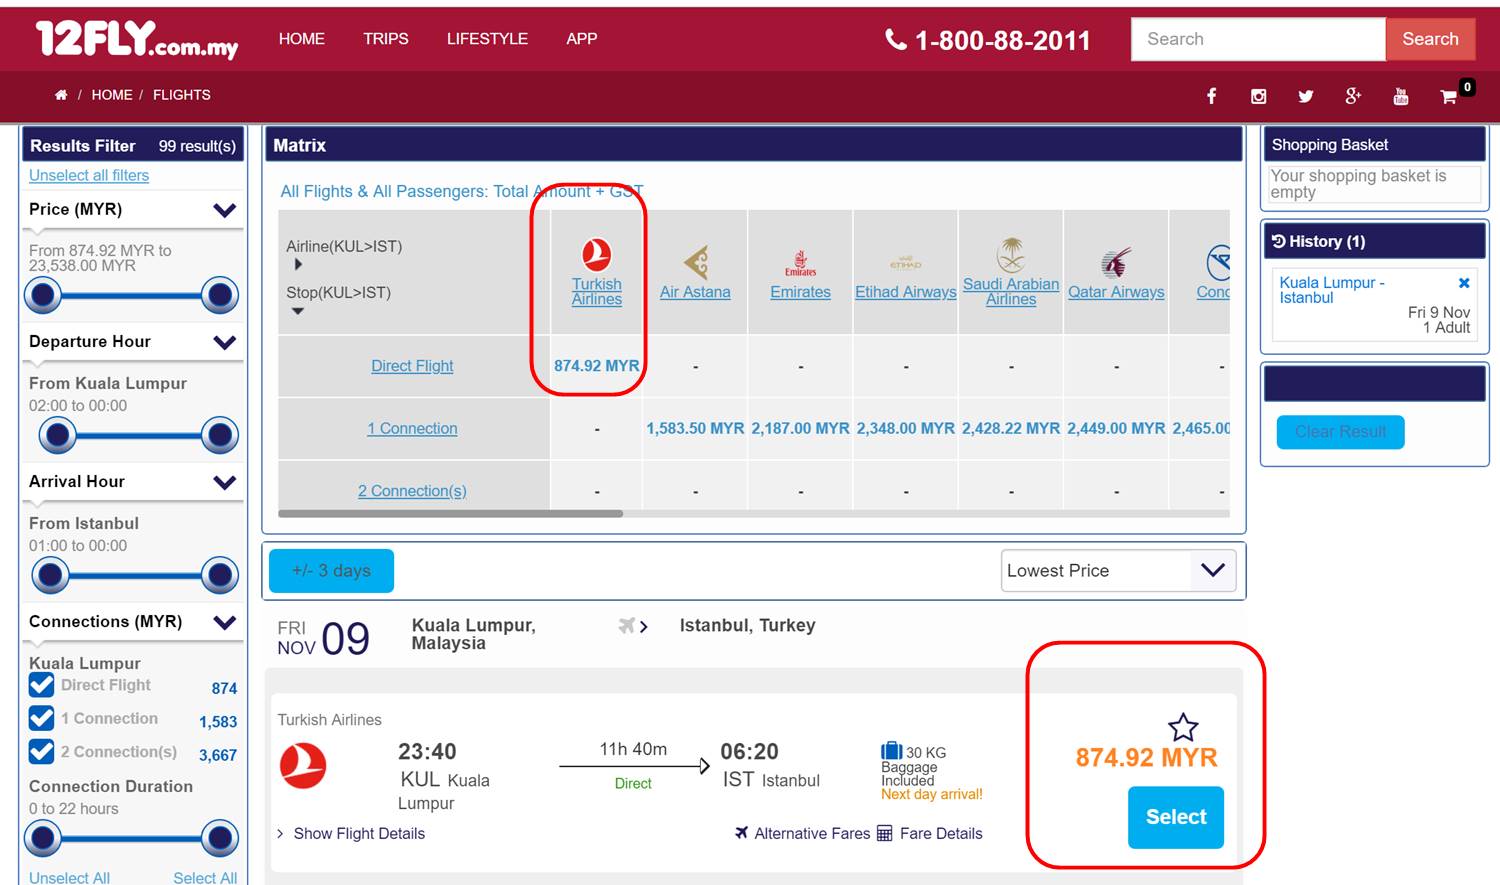Click the +/- 3 days button
The width and height of the screenshot is (1500, 885).
[x=331, y=571]
